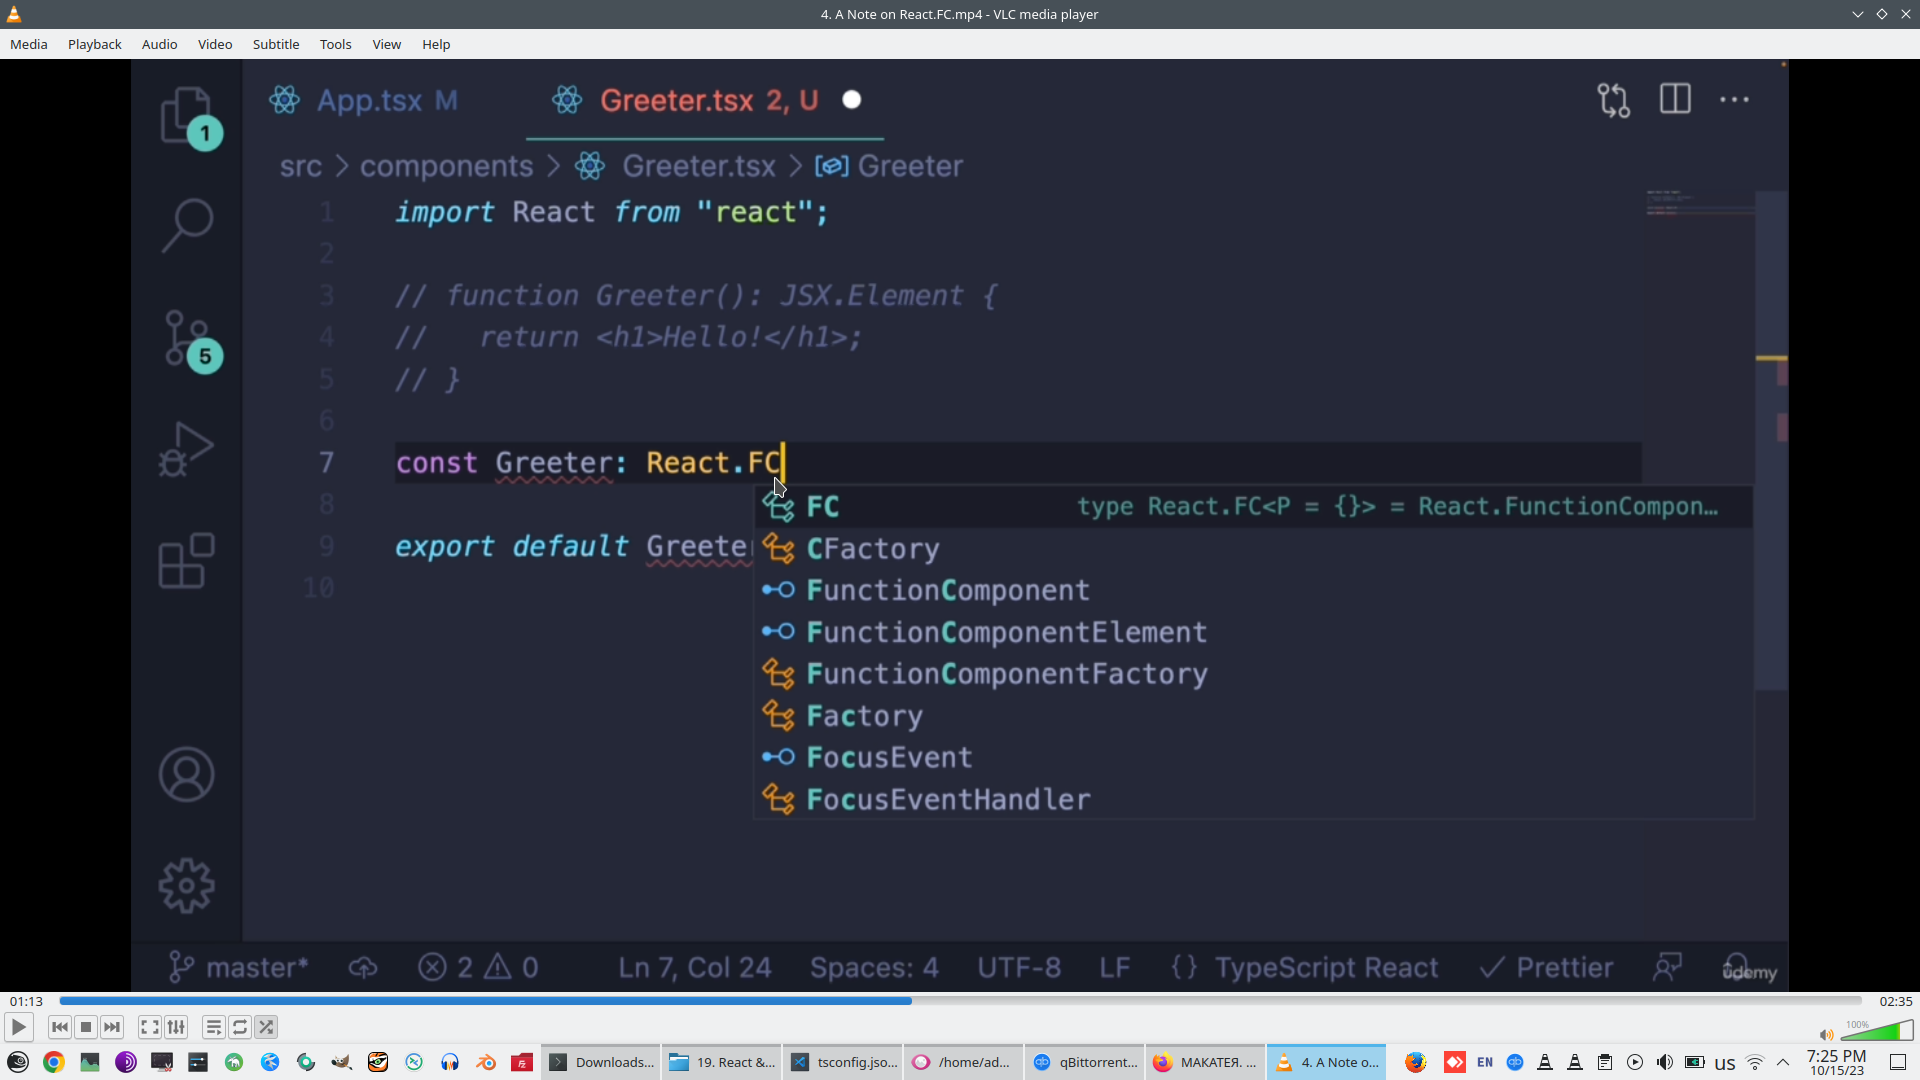The width and height of the screenshot is (1920, 1080).
Task: Toggle loop repeat mode
Action: (240, 1027)
